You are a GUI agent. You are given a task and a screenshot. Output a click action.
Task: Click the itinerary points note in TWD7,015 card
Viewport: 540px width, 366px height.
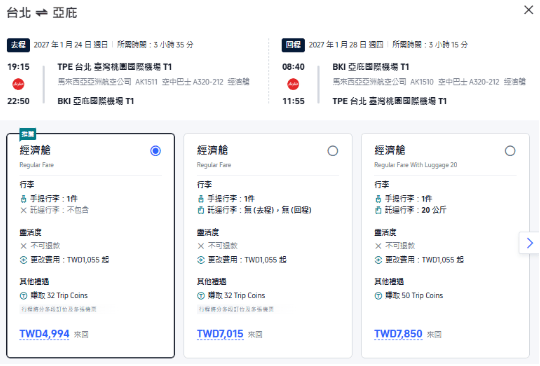[x=236, y=309]
